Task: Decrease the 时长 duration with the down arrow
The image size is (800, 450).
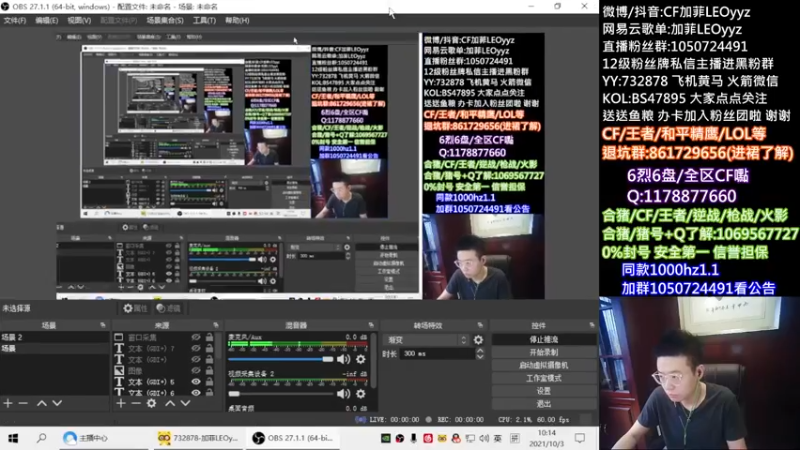Action: [x=480, y=357]
